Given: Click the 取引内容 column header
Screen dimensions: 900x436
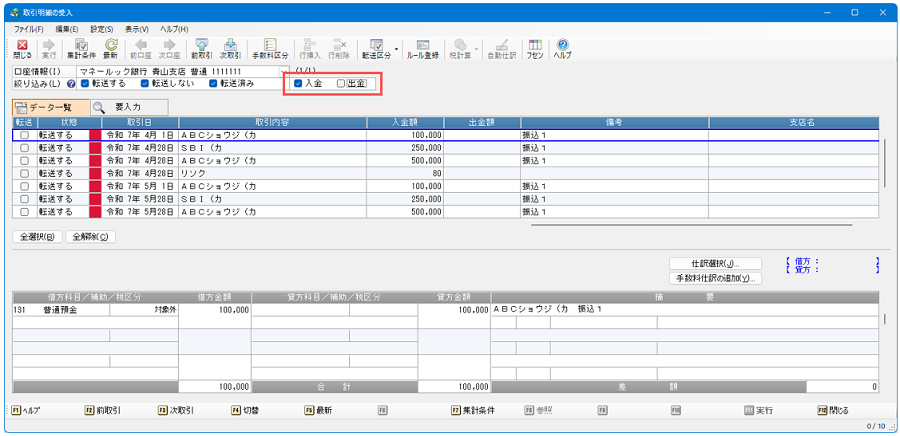Looking at the screenshot, I should [x=272, y=122].
